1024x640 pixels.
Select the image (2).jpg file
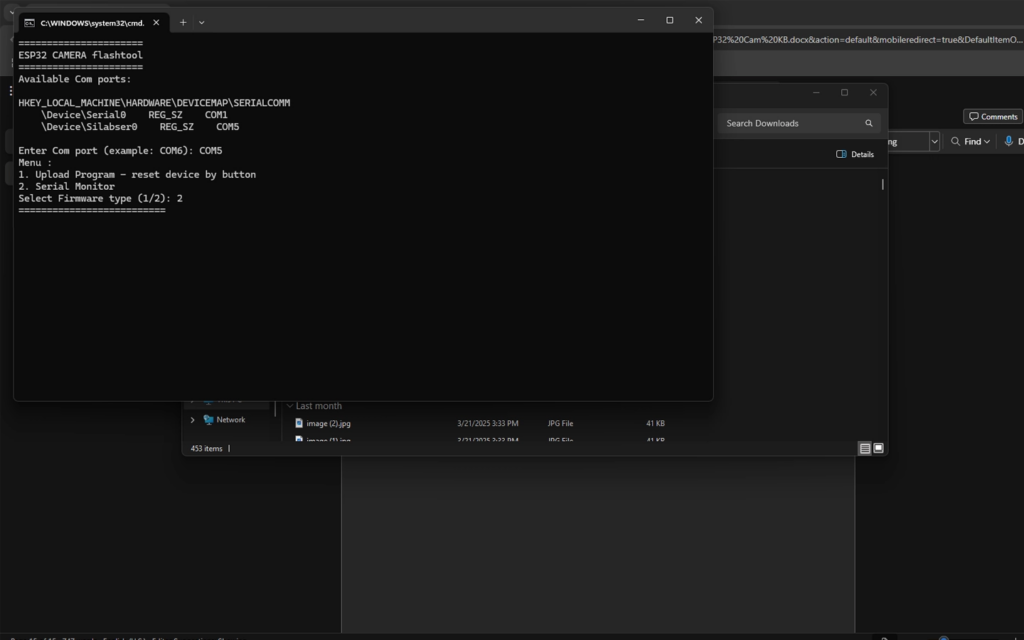pos(328,423)
